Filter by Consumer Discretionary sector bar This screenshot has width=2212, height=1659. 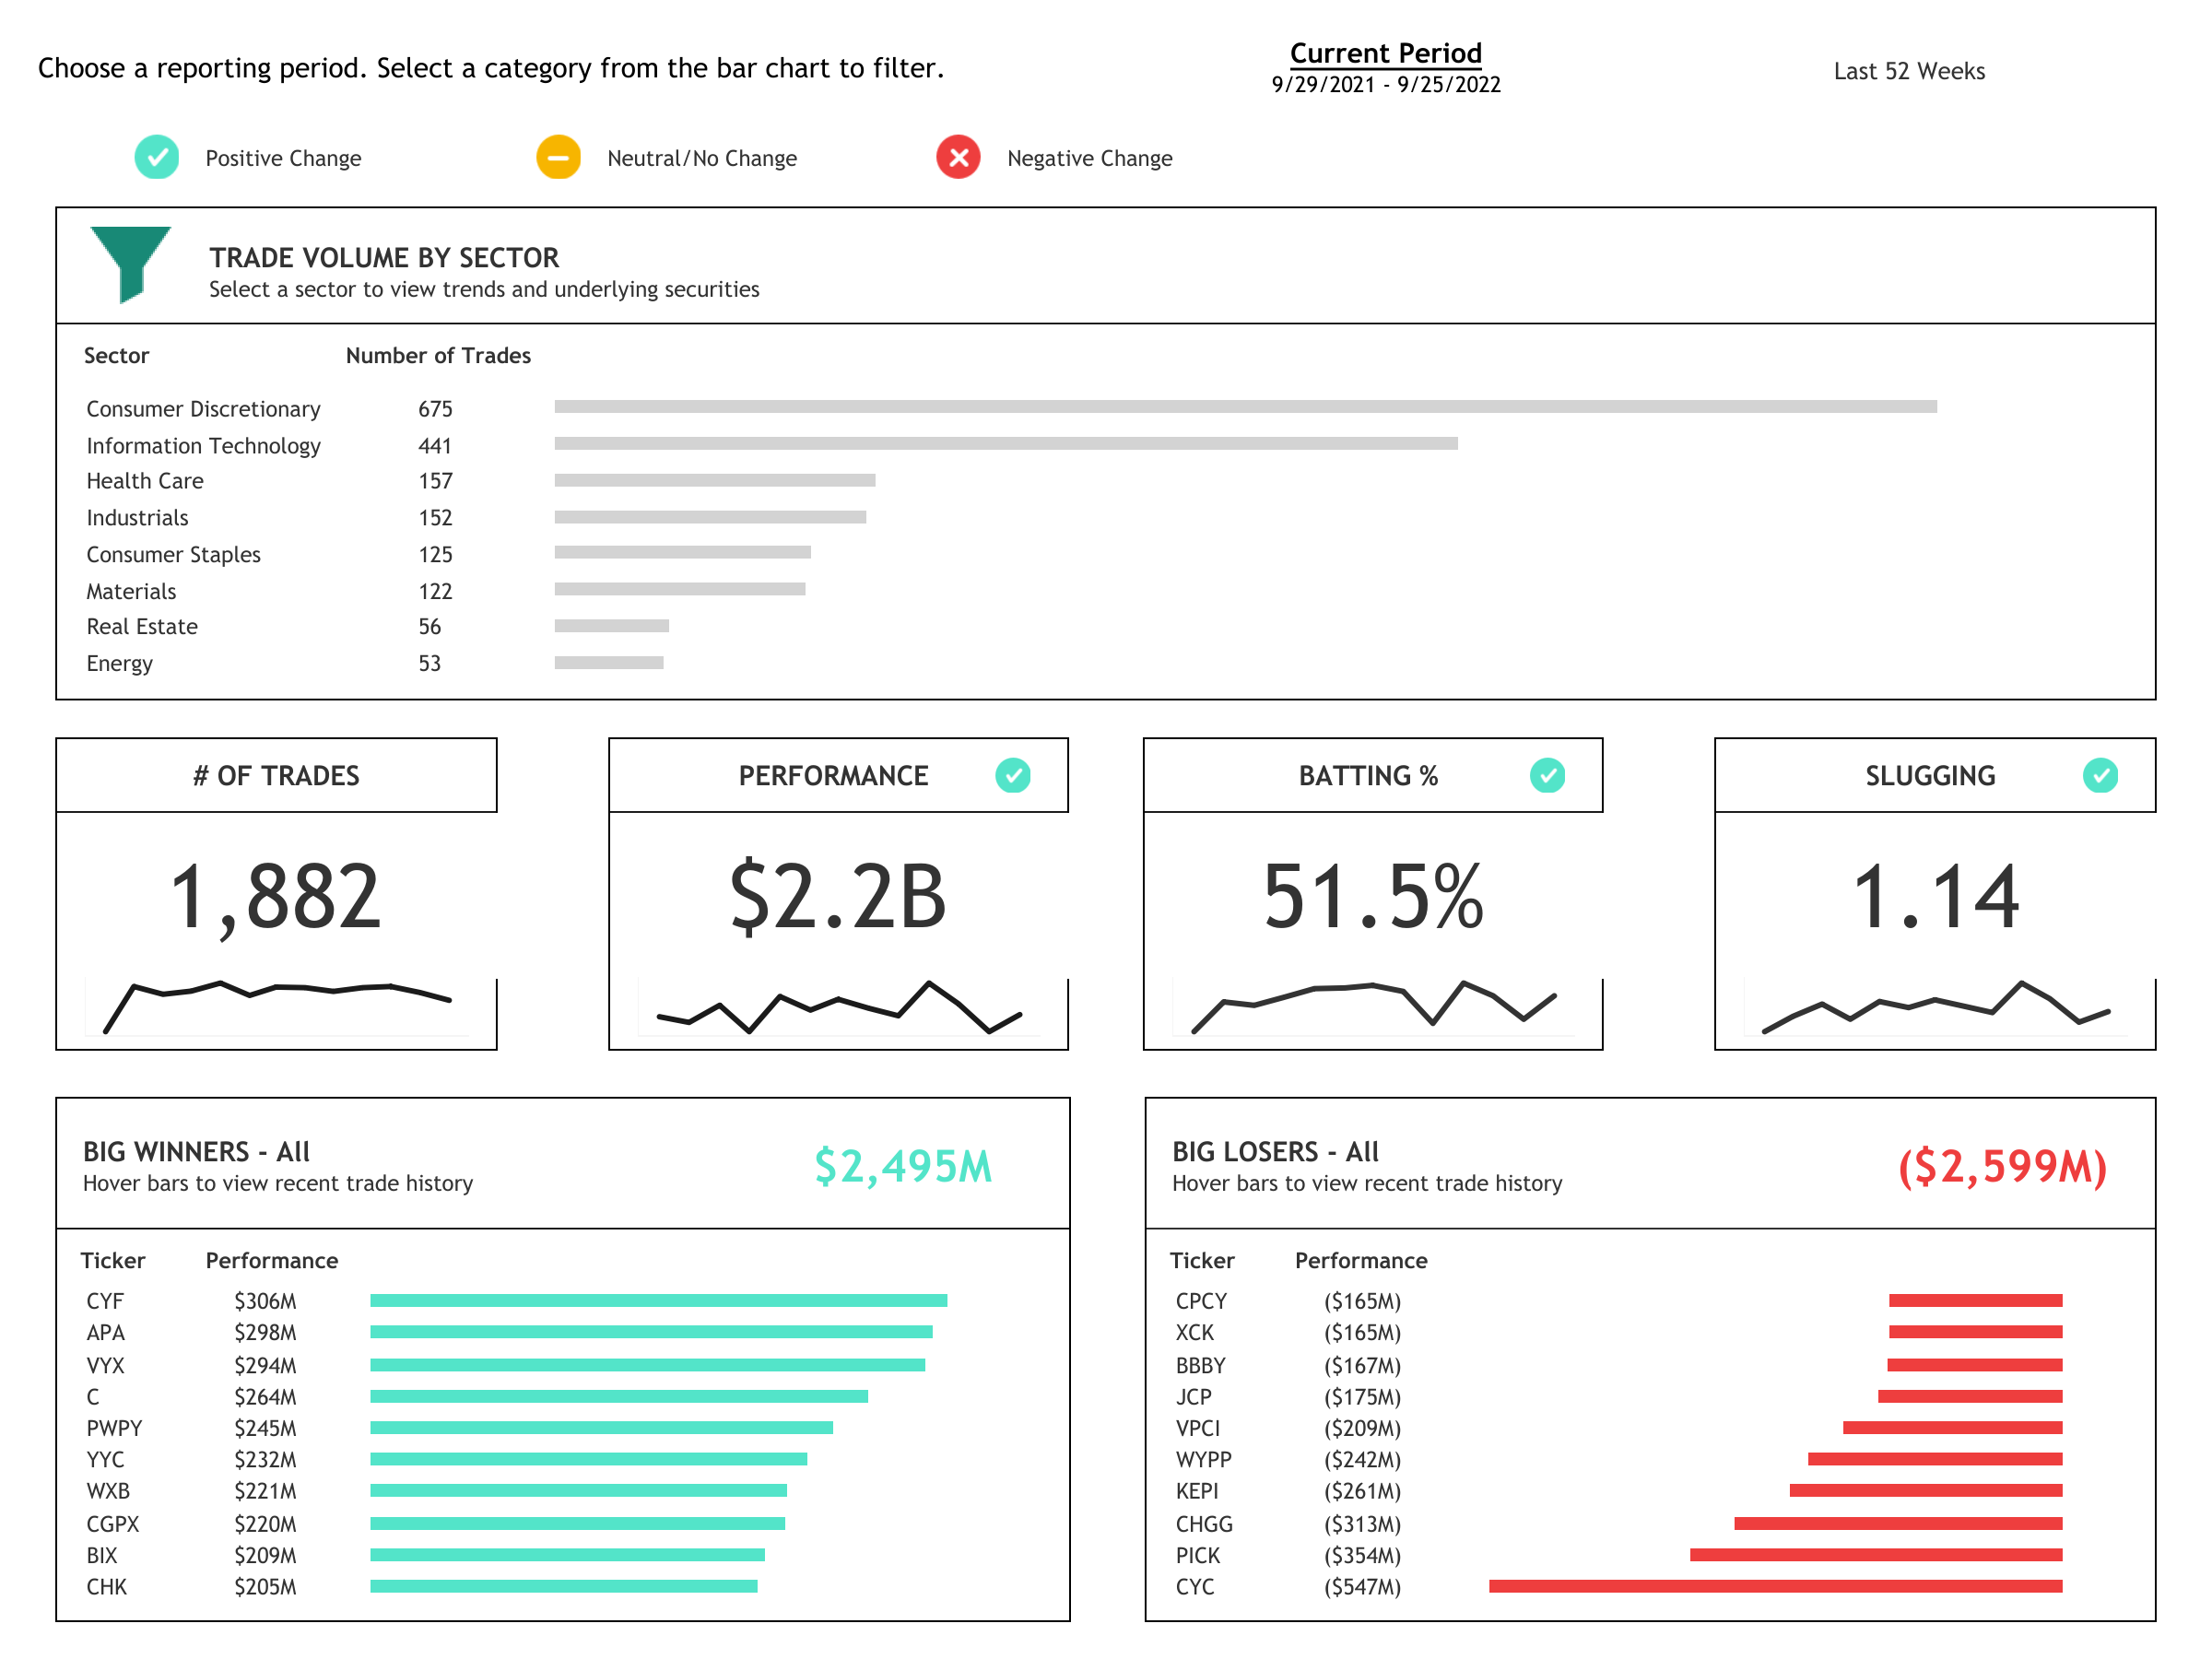click(x=1245, y=407)
